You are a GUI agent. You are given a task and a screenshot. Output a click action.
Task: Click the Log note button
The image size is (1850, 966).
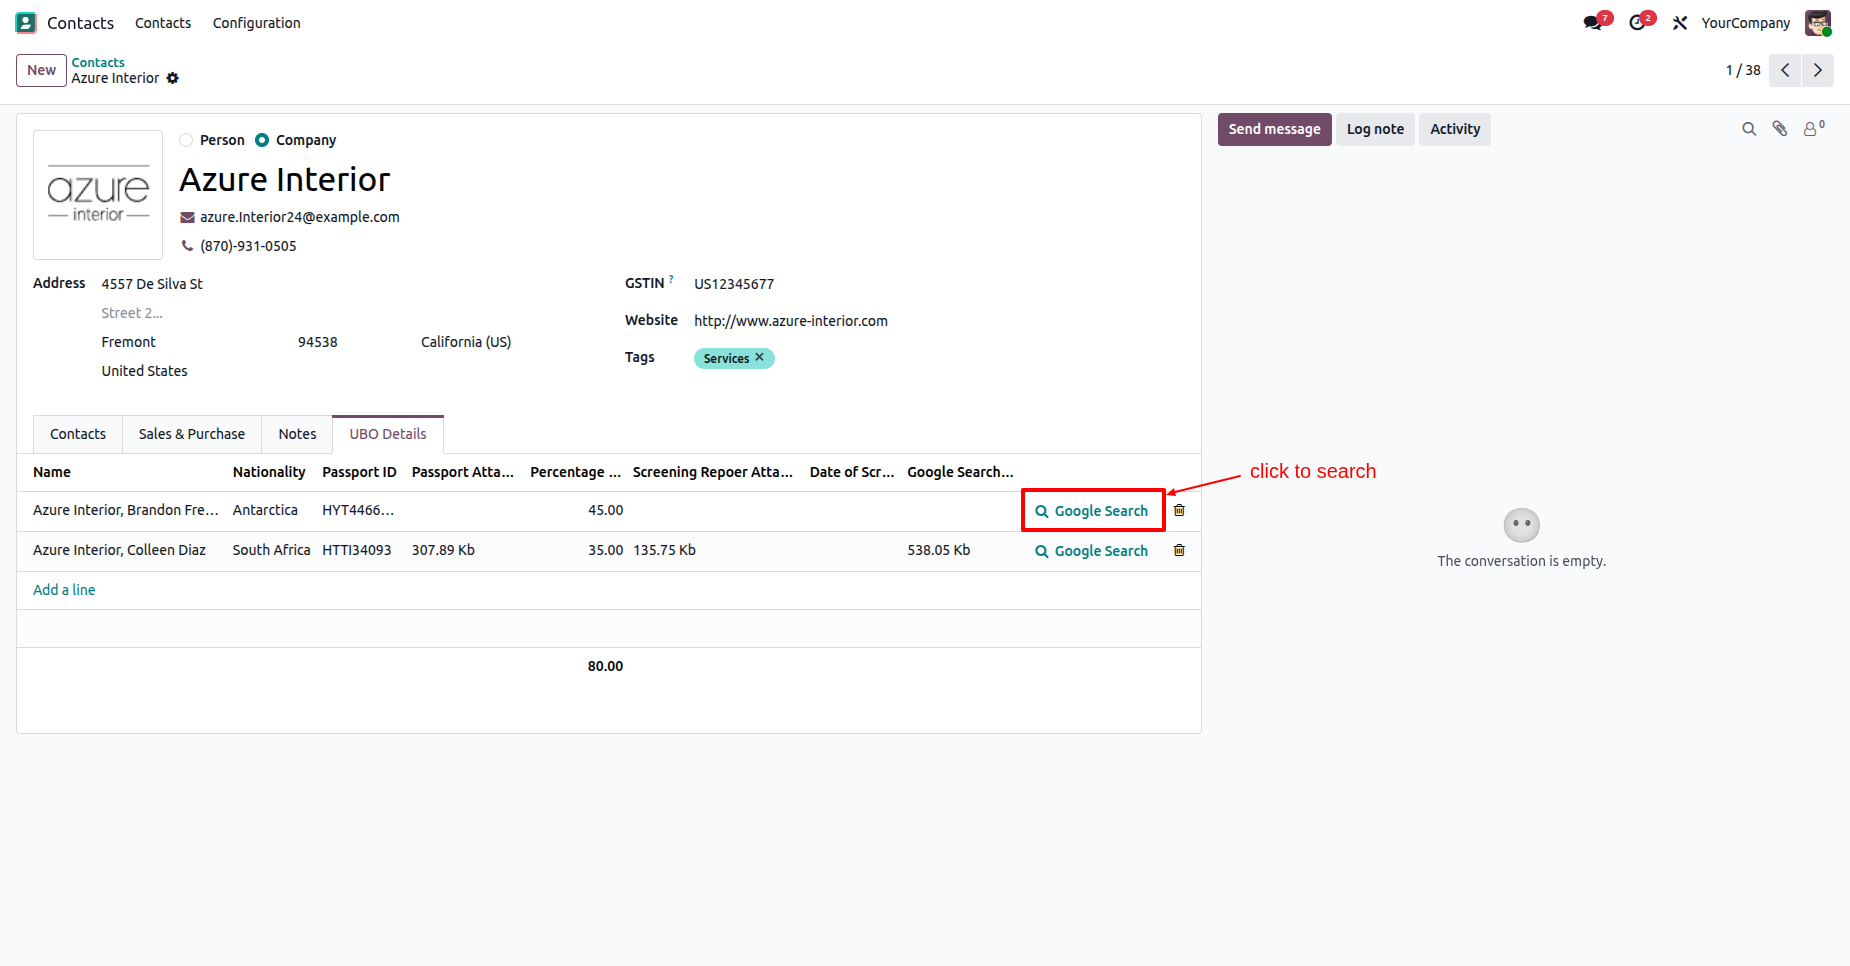[x=1375, y=129]
